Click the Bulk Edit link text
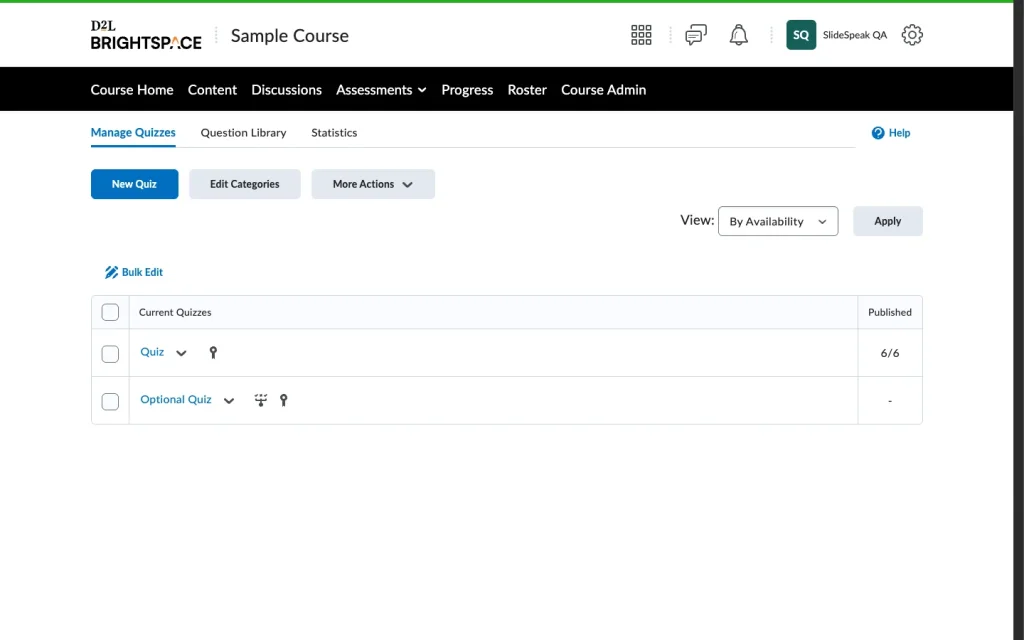Viewport: 1024px width, 640px height. [142, 272]
